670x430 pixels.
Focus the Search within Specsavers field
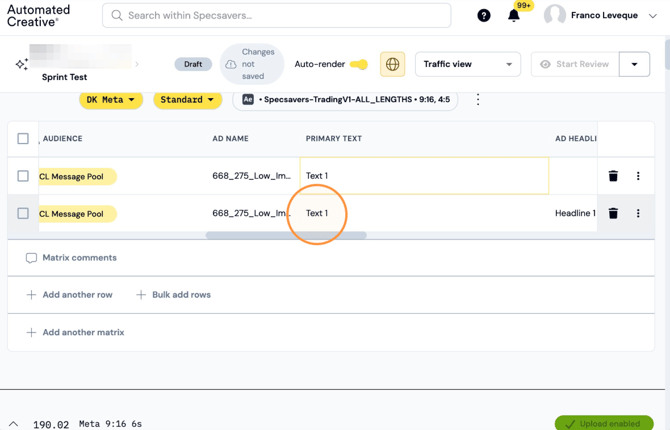[276, 15]
